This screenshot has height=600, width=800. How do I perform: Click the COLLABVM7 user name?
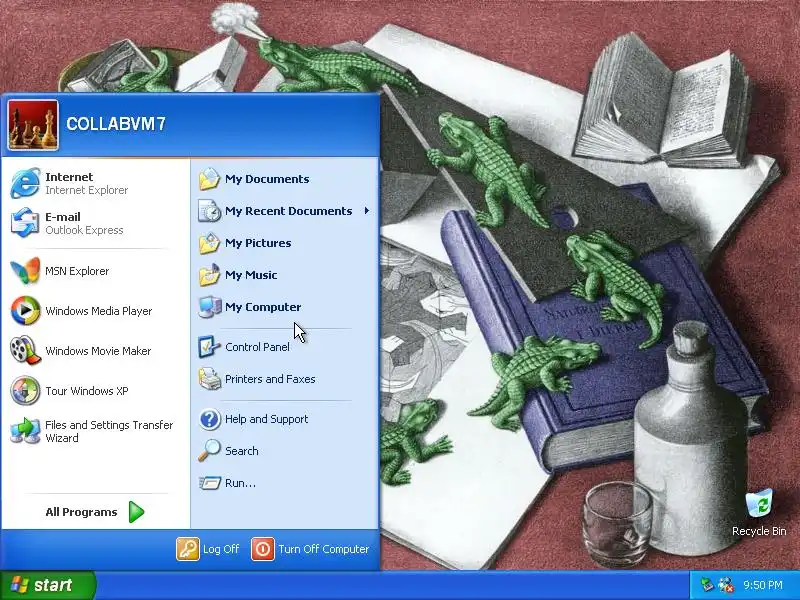(x=116, y=124)
